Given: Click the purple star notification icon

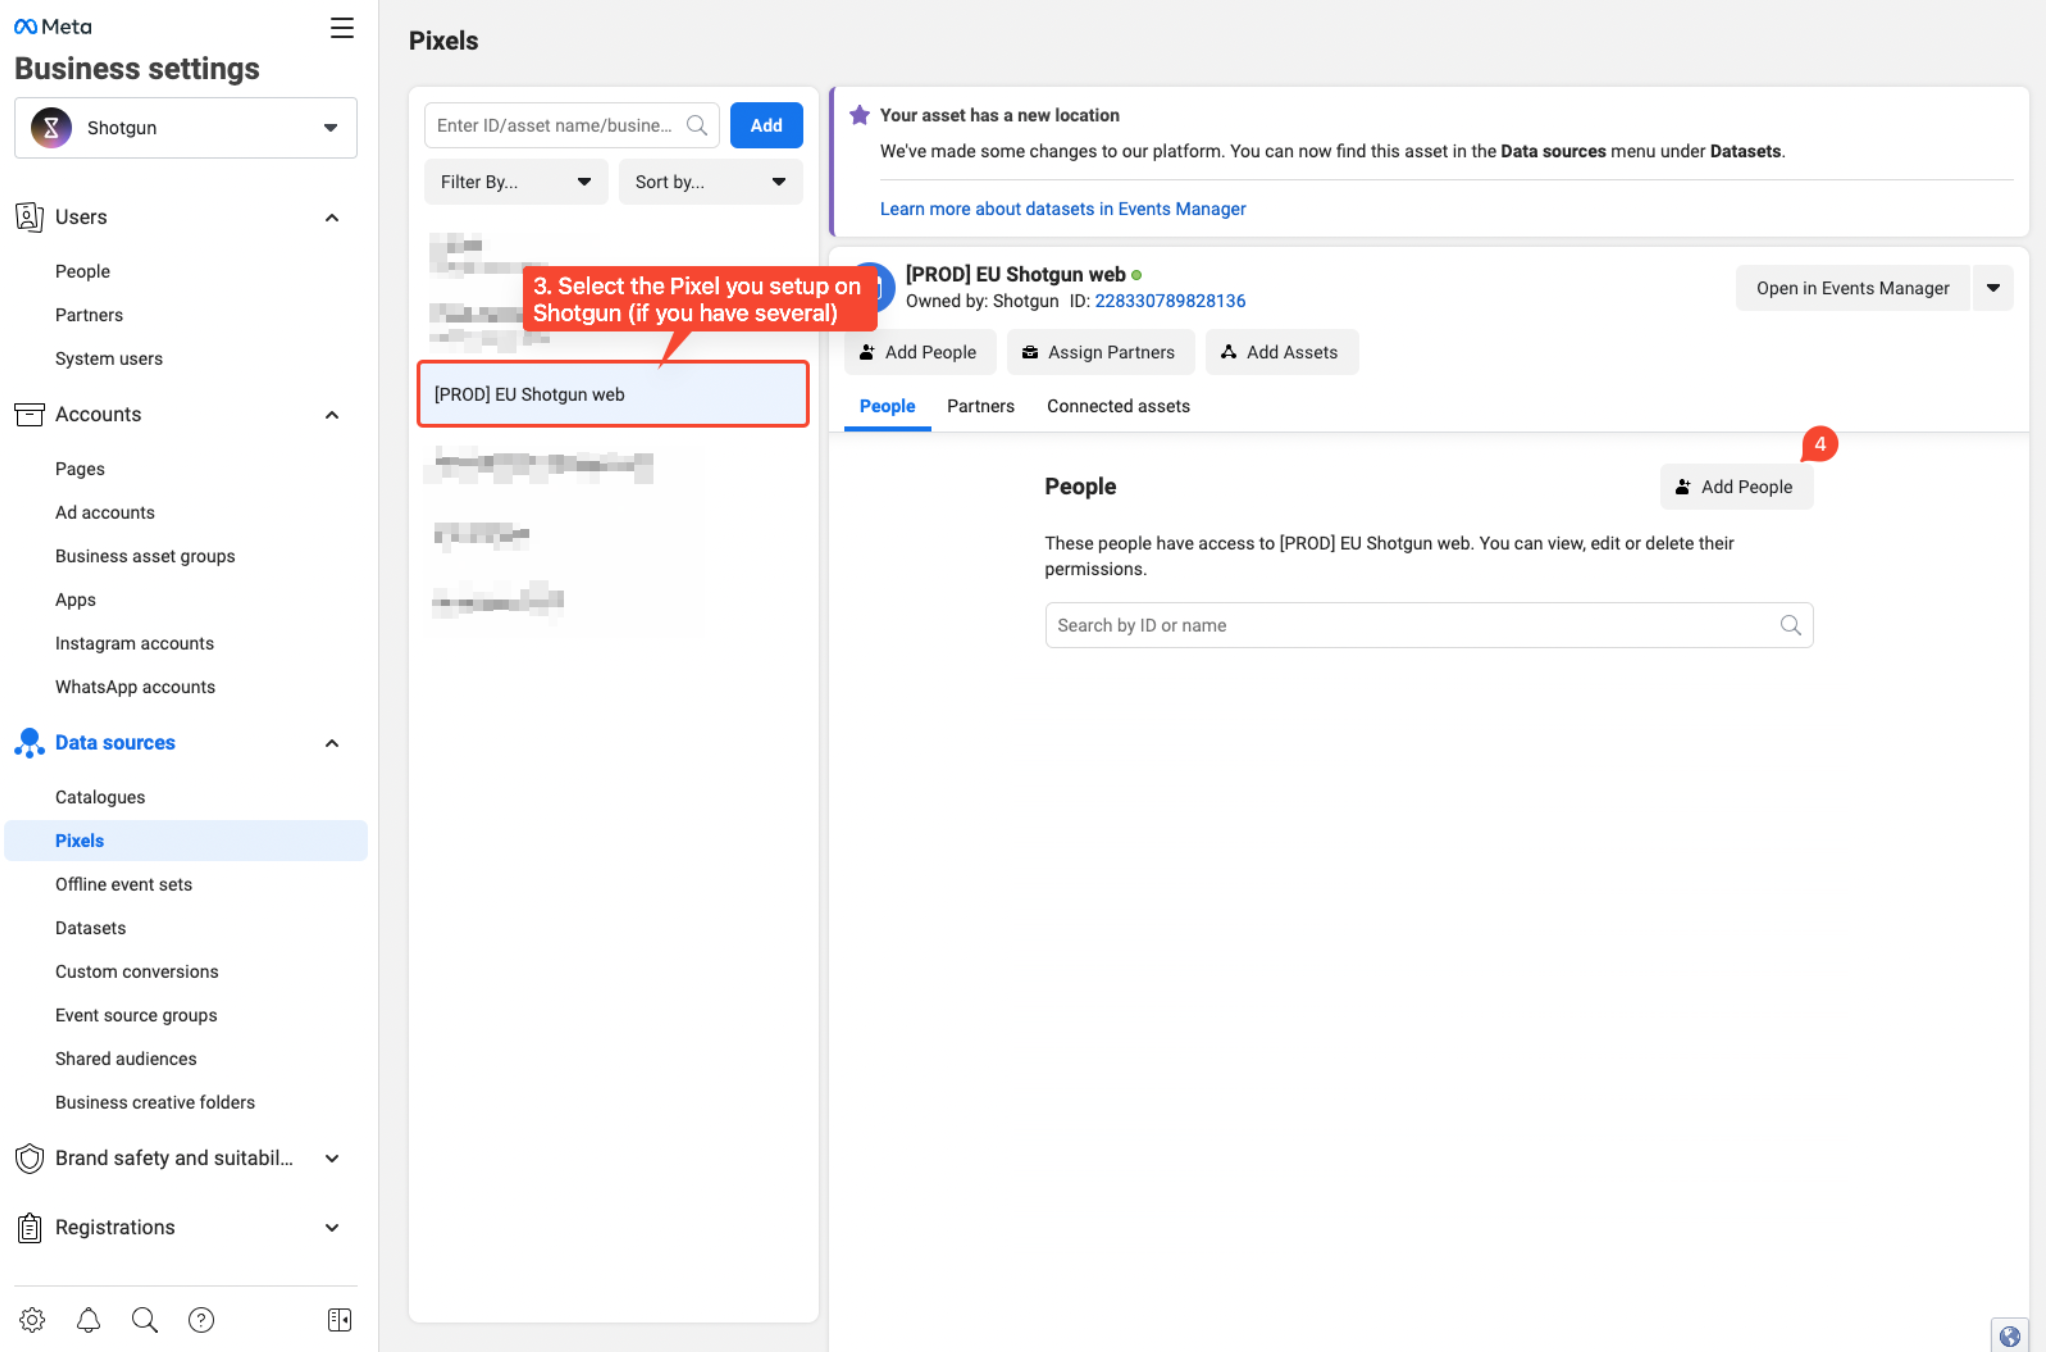Looking at the screenshot, I should 859,115.
